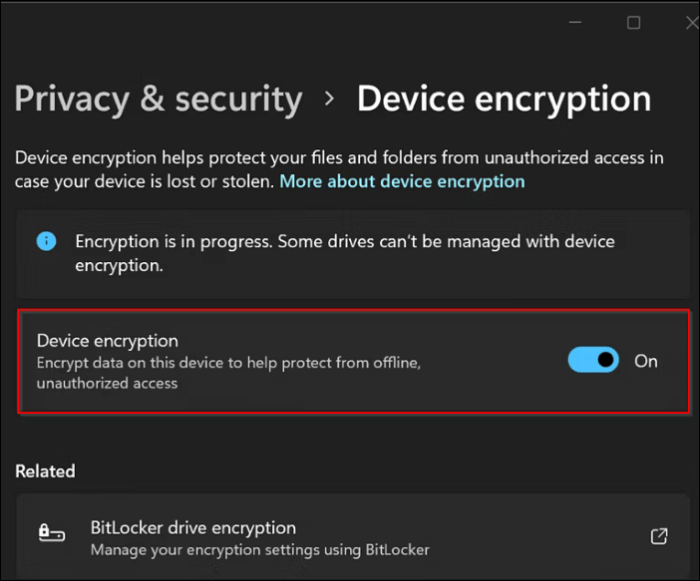Click the blue info icon

[x=46, y=241]
